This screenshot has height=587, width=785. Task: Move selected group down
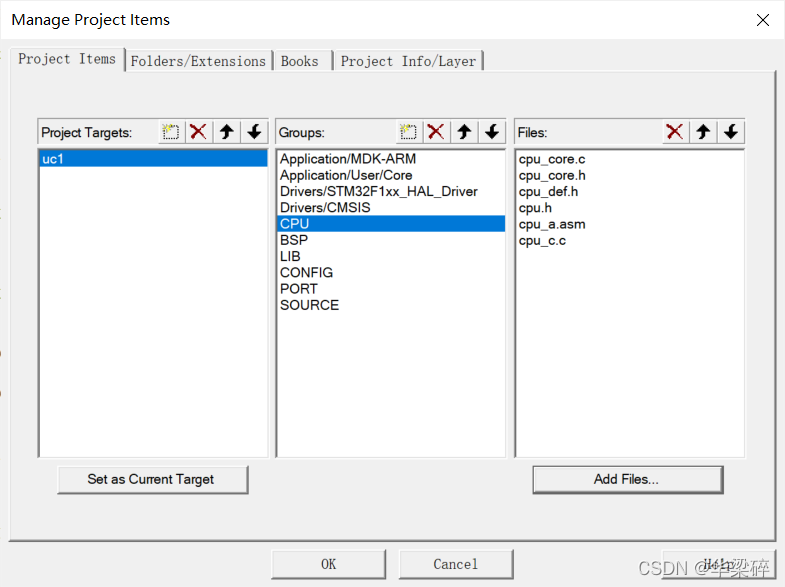[492, 132]
